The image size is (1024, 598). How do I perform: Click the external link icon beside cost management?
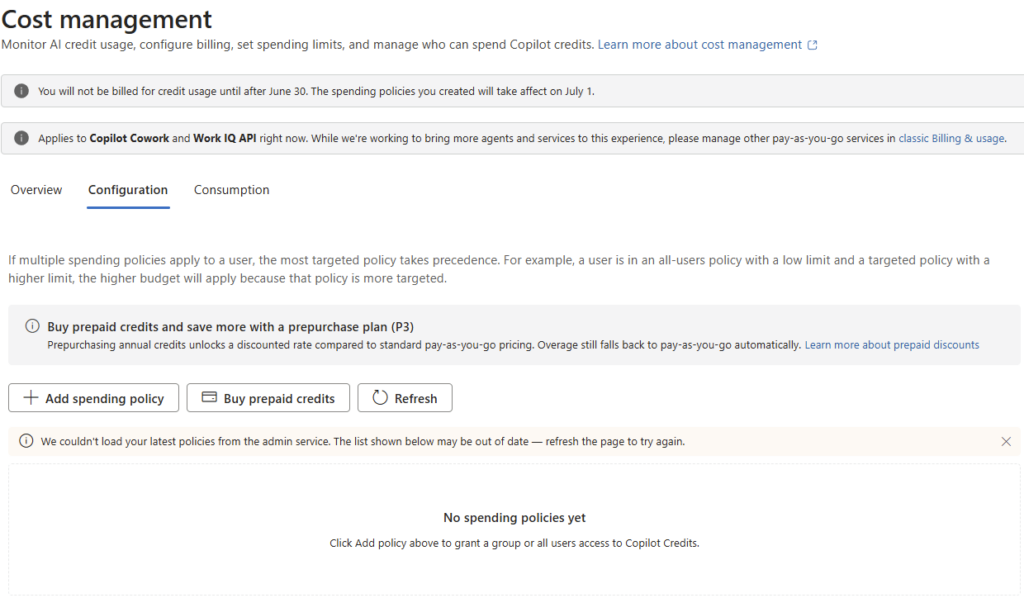[812, 45]
